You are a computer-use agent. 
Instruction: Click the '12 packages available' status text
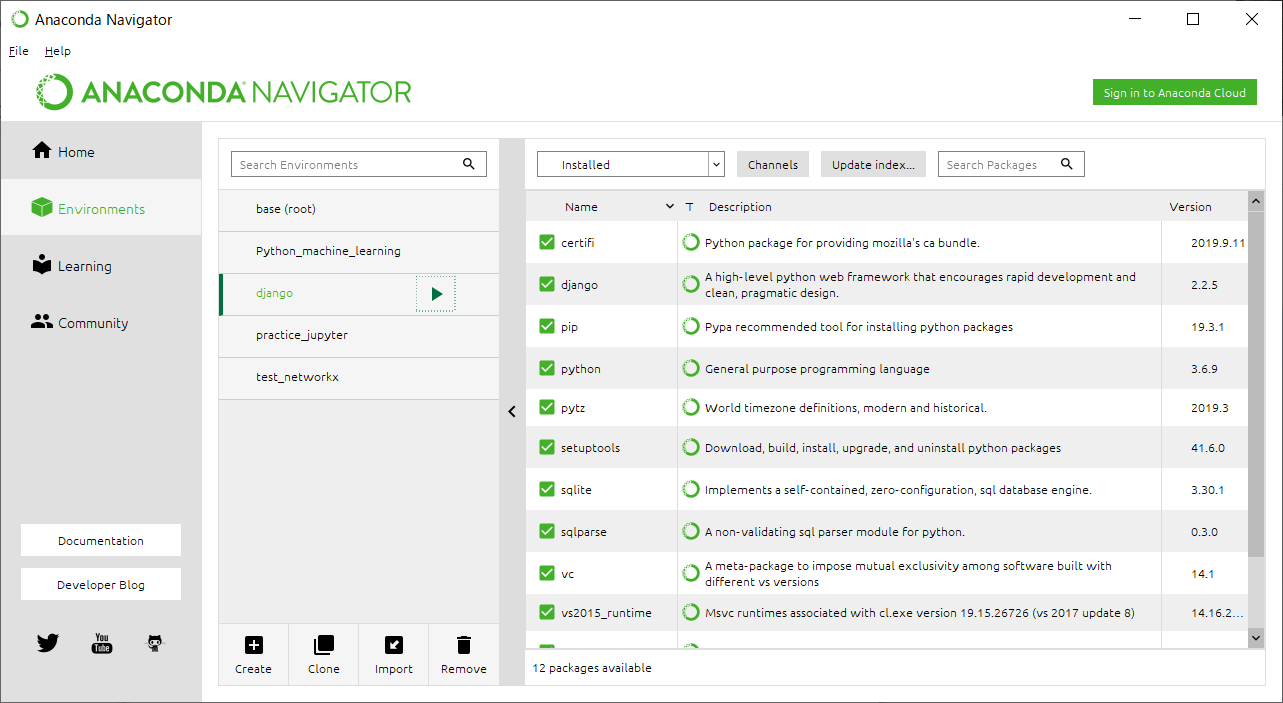[592, 668]
